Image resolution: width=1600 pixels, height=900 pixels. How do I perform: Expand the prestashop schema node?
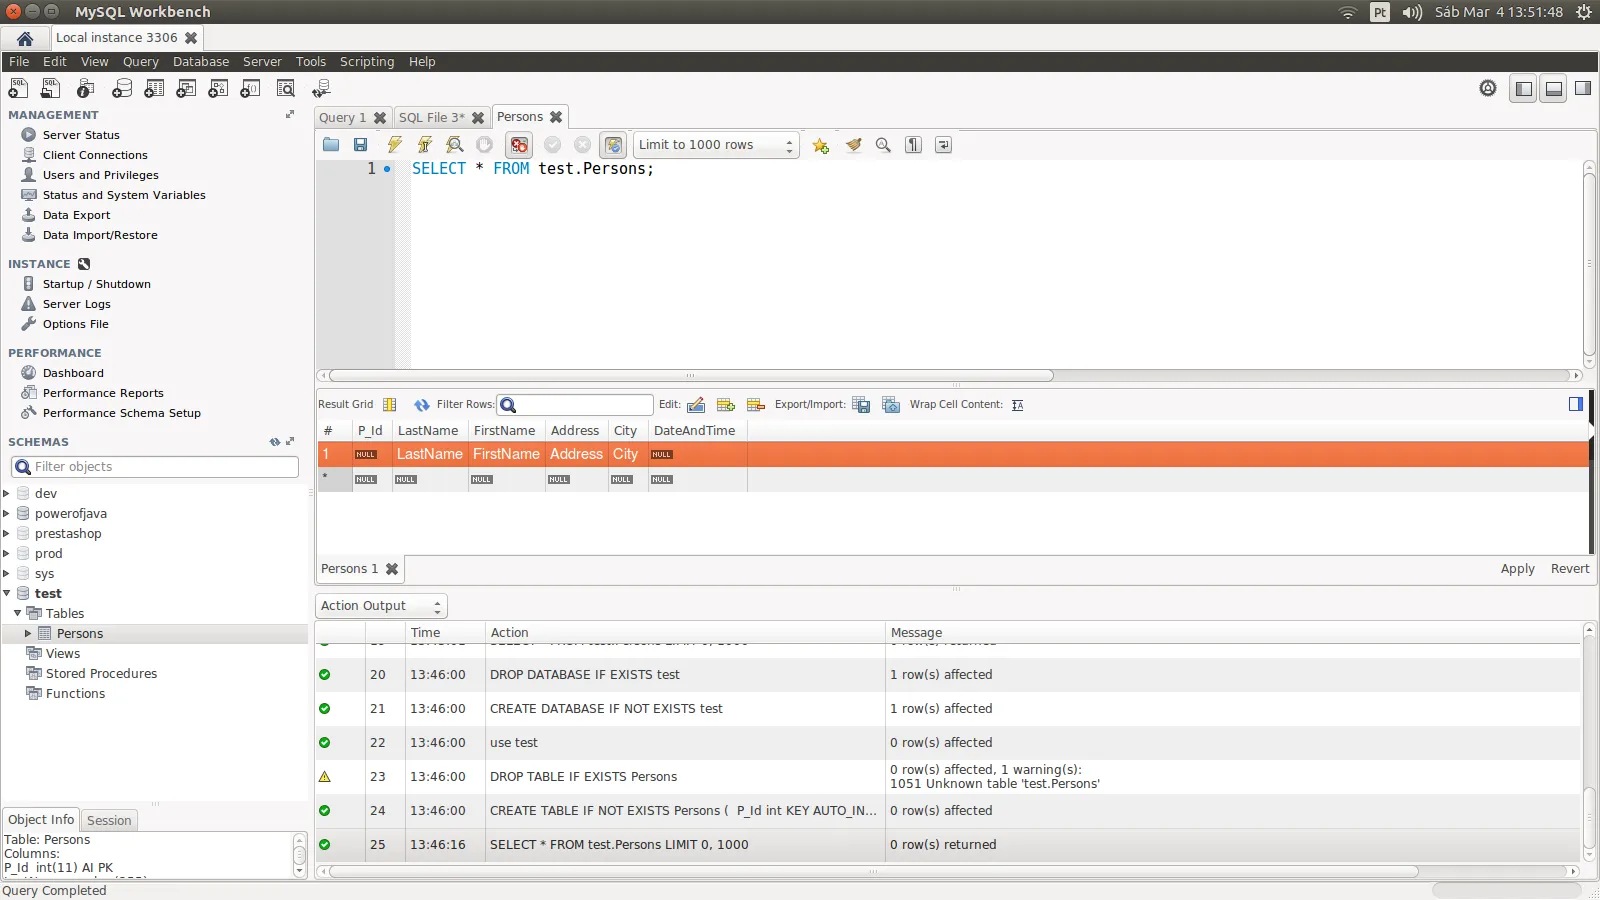(x=7, y=534)
